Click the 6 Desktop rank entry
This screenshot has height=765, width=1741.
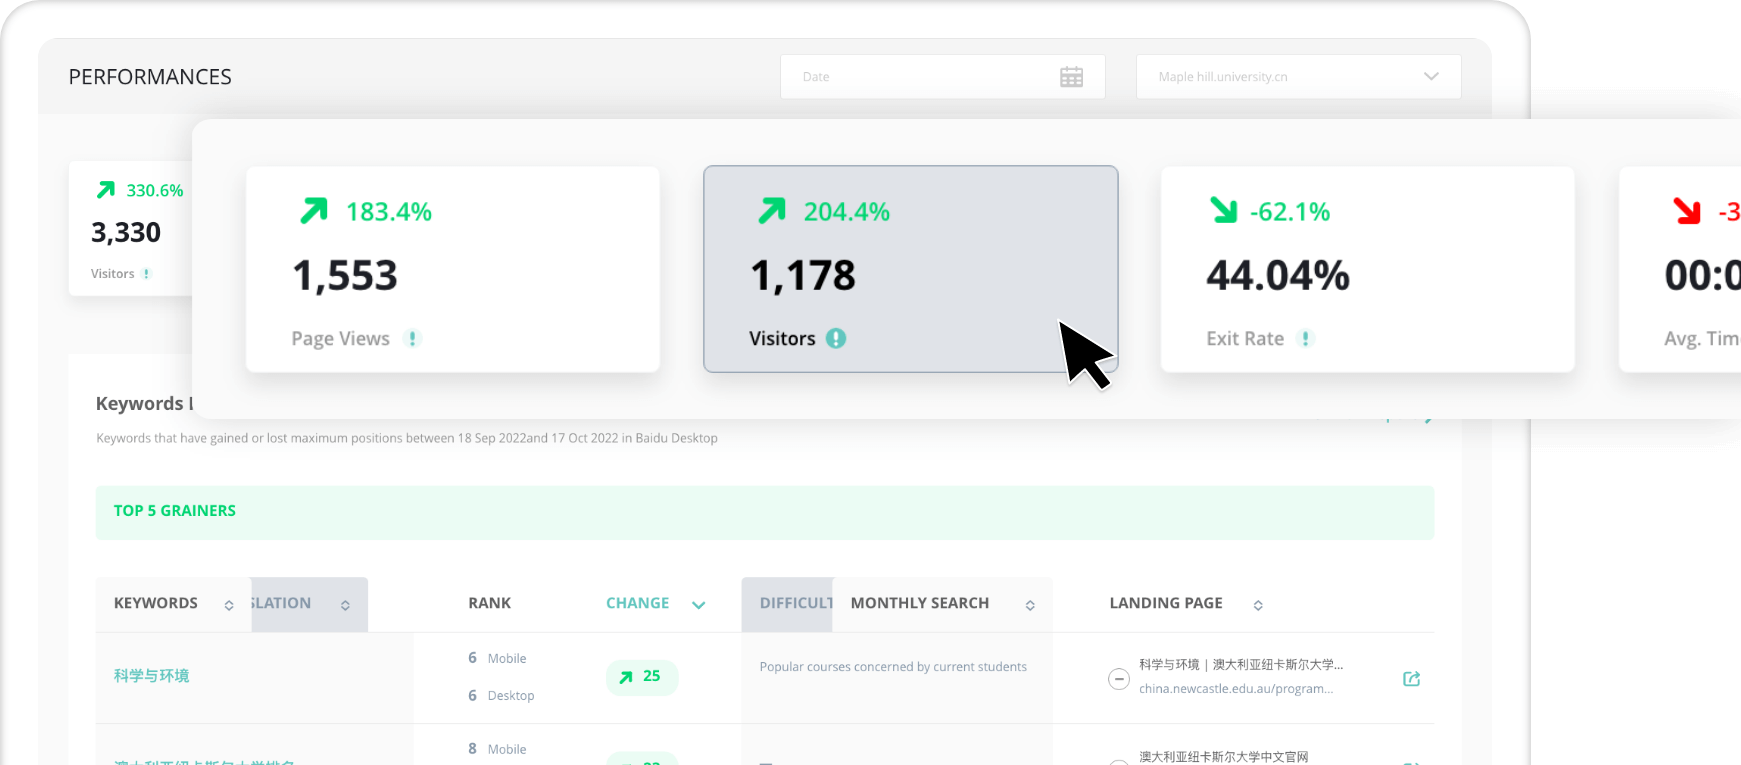tap(501, 695)
